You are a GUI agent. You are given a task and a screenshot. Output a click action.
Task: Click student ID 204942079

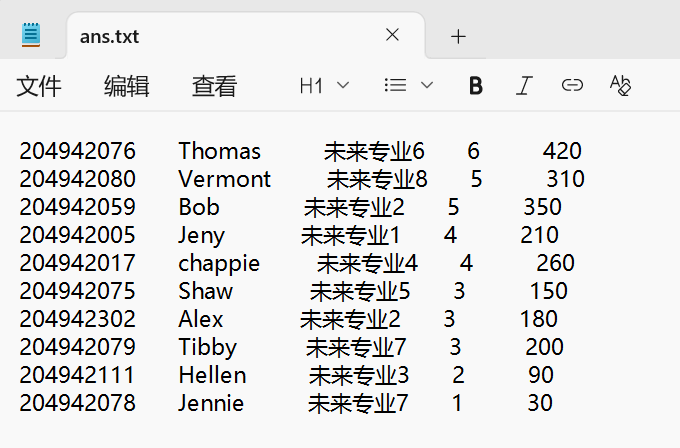(78, 347)
